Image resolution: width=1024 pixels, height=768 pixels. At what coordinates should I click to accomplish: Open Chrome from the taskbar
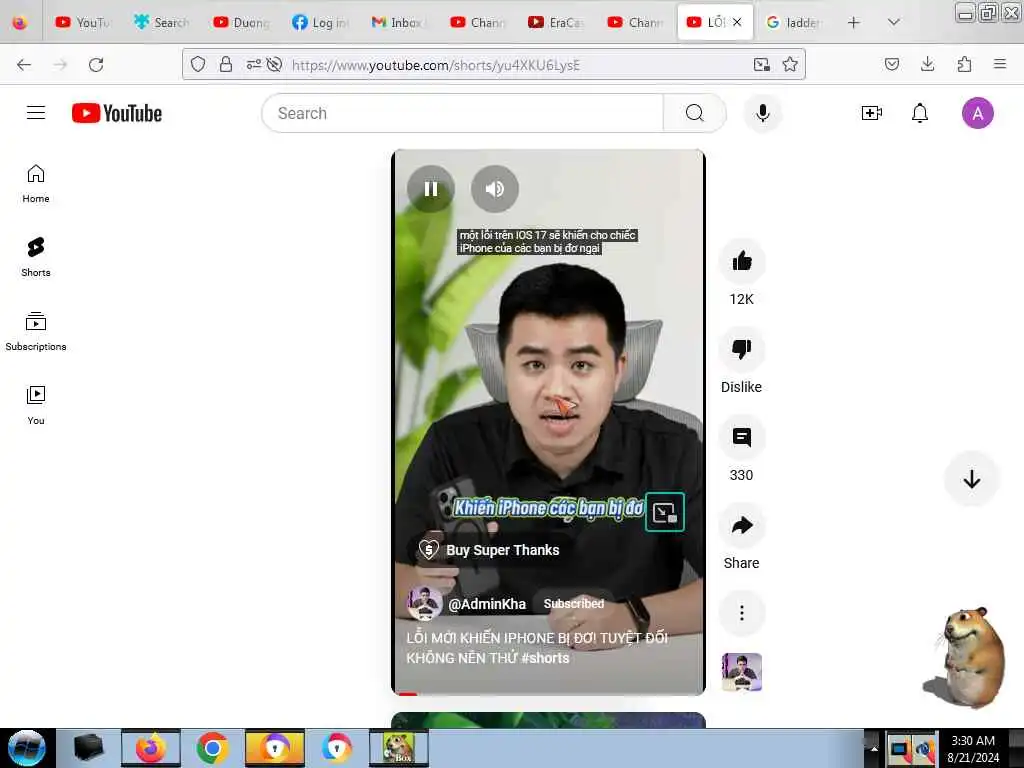tap(212, 748)
